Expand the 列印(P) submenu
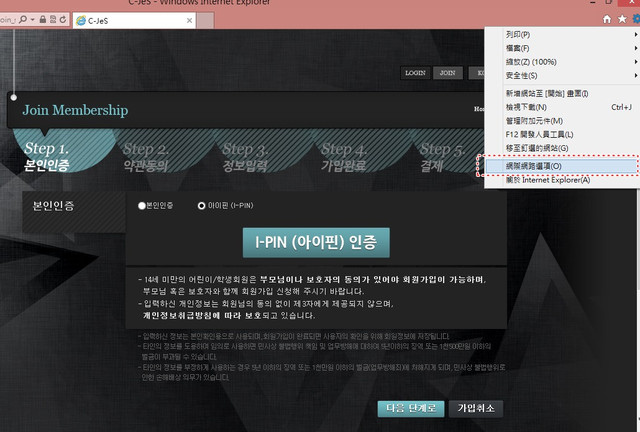Viewport: 640px width, 432px height. [562, 35]
